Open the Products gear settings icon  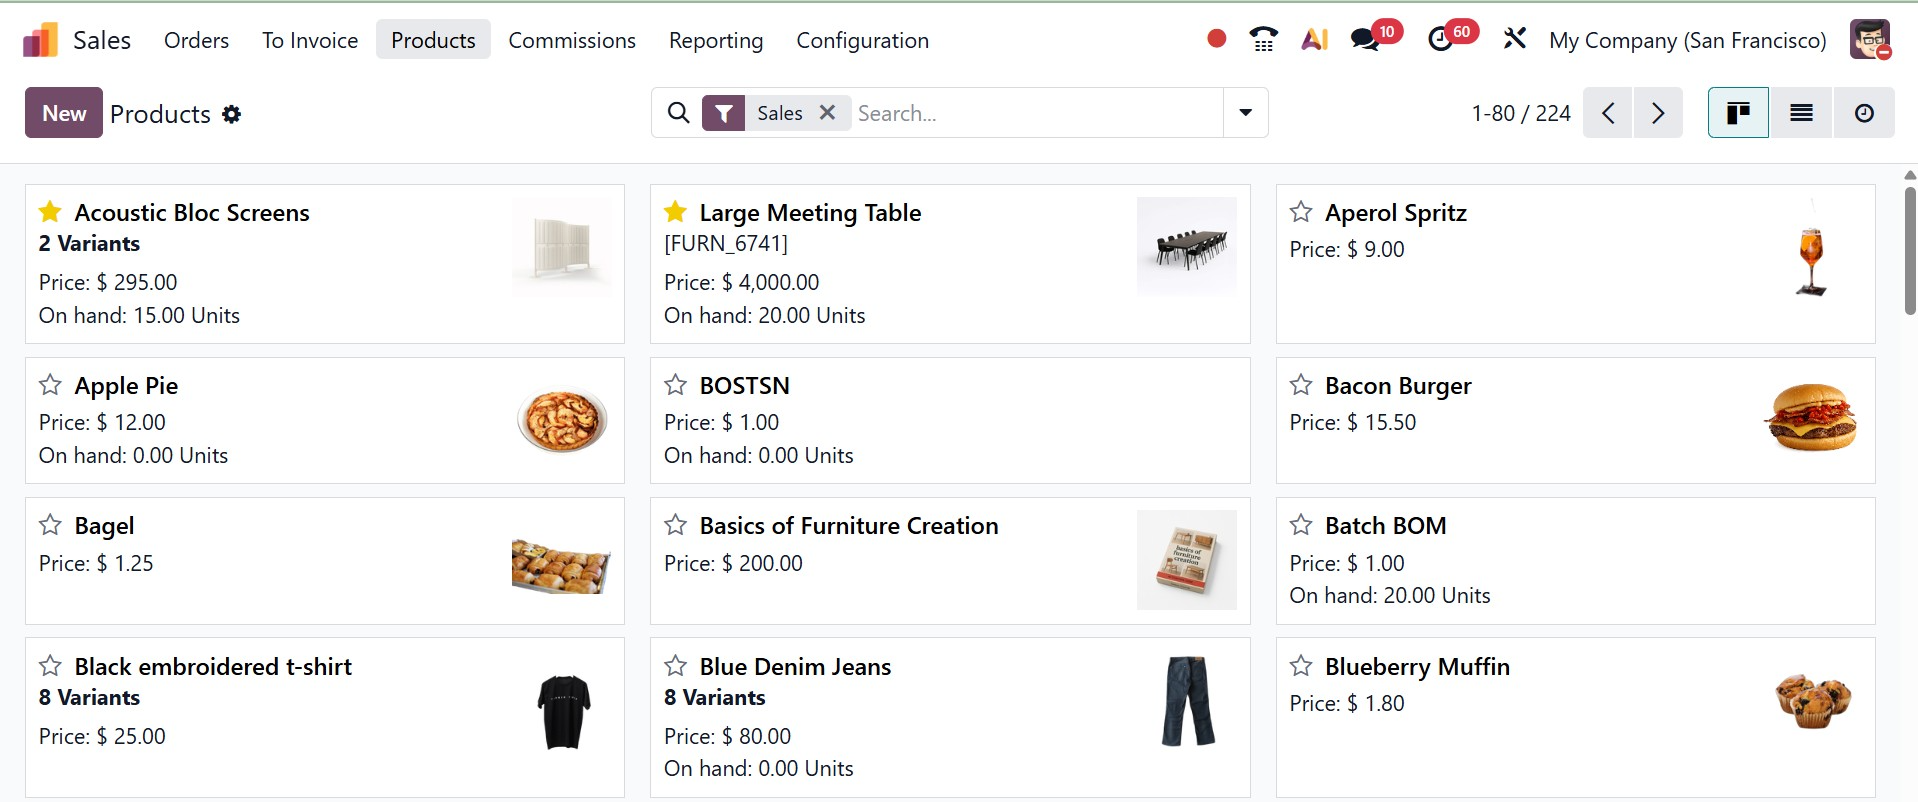point(232,114)
